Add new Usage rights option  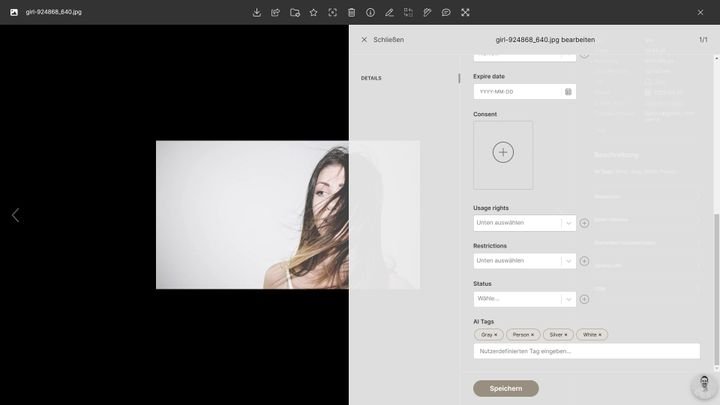coord(584,223)
